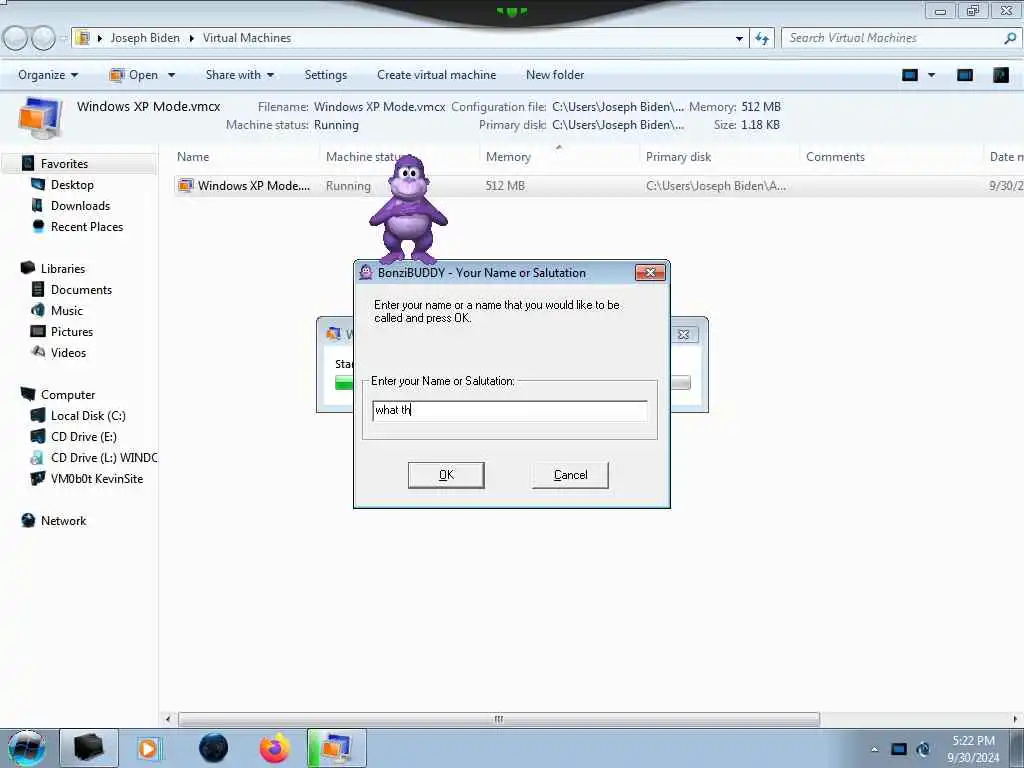
Task: Open Local Disk (C:)
Action: 88,415
